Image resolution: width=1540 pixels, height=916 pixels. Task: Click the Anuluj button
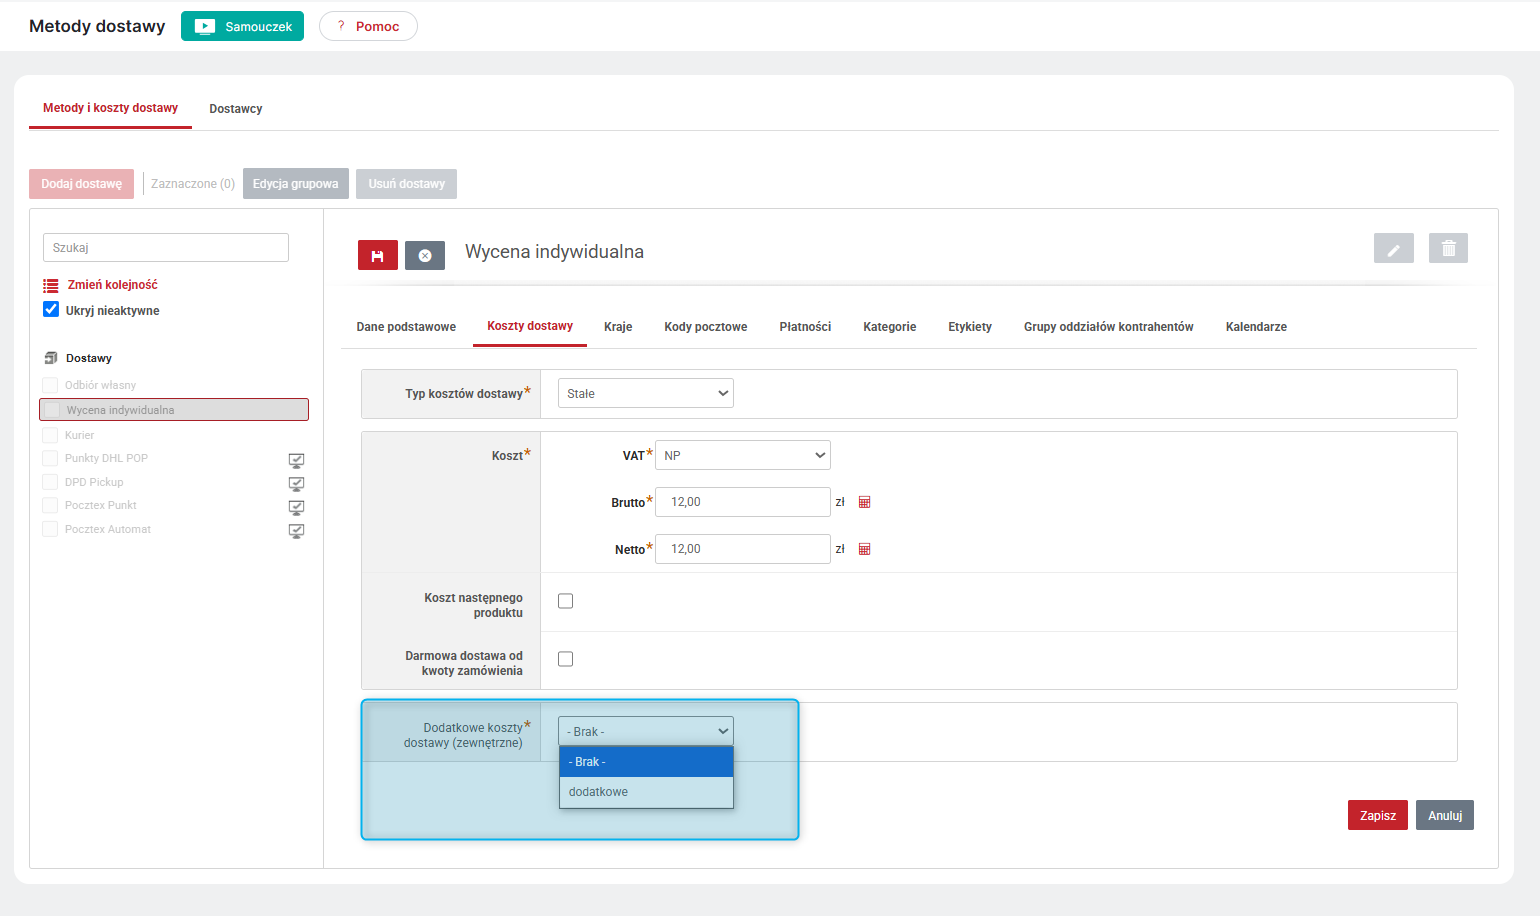point(1445,815)
